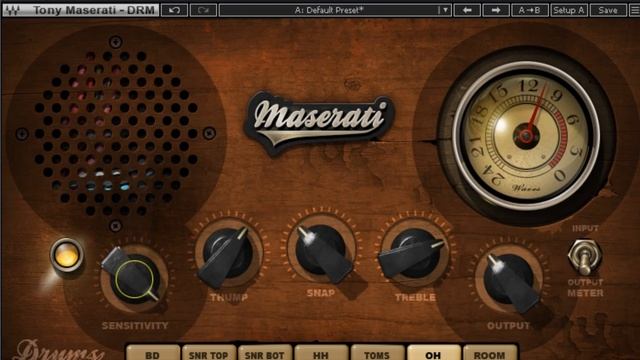Click the A: Default Preset field
The height and width of the screenshot is (360, 640).
point(329,10)
